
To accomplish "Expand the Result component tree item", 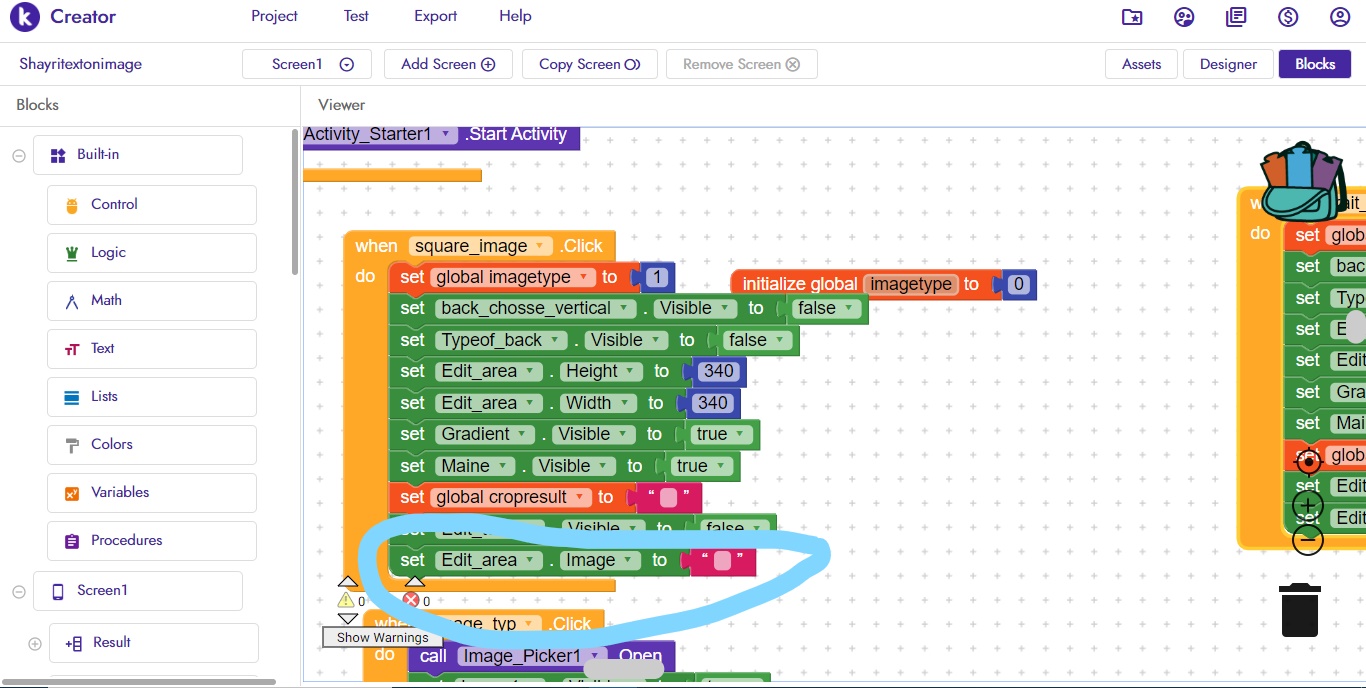I will pyautogui.click(x=35, y=643).
